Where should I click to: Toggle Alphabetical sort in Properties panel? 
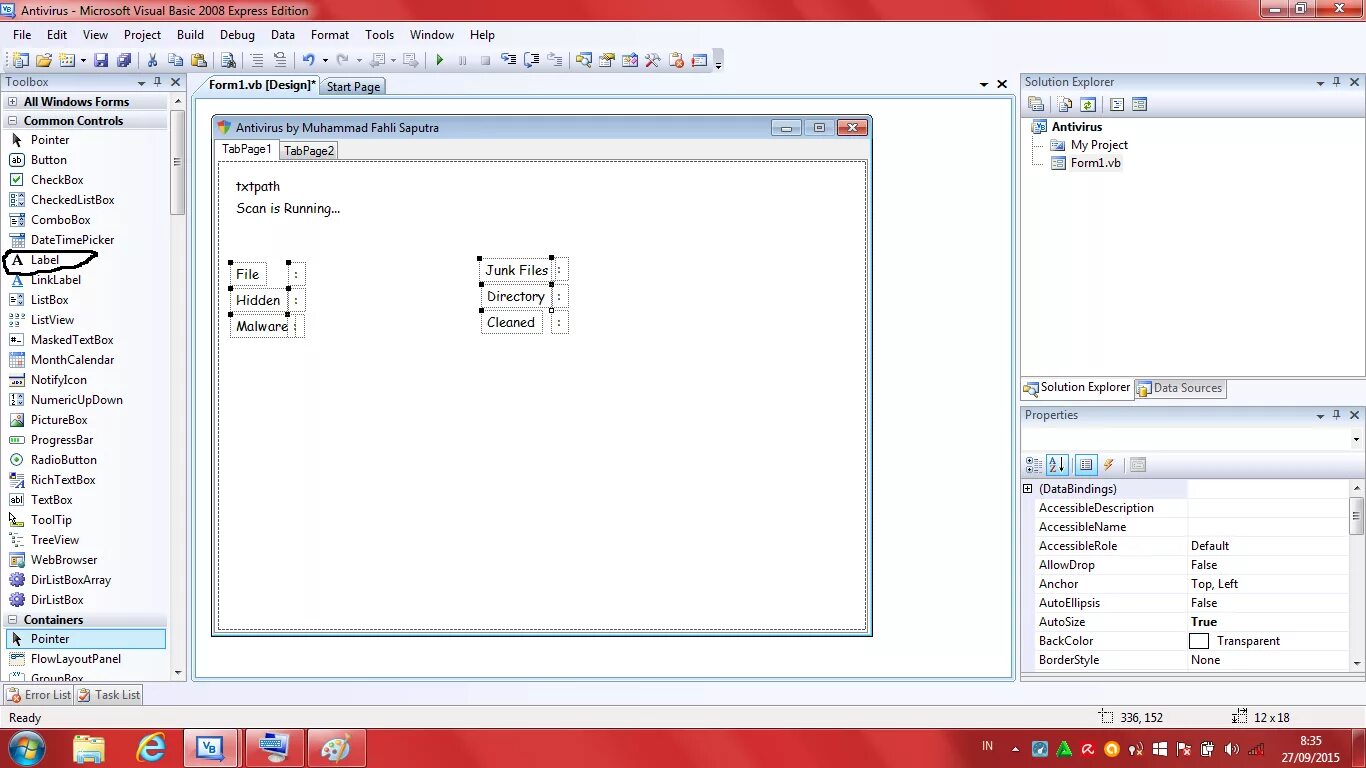click(x=1058, y=465)
